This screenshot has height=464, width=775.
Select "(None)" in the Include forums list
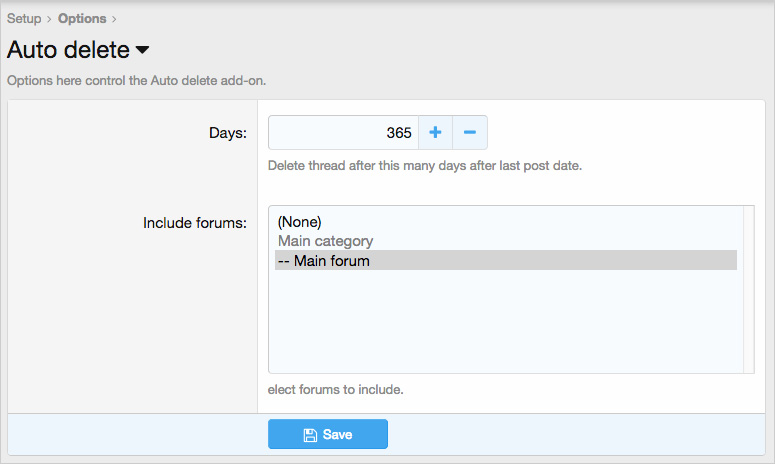(300, 222)
